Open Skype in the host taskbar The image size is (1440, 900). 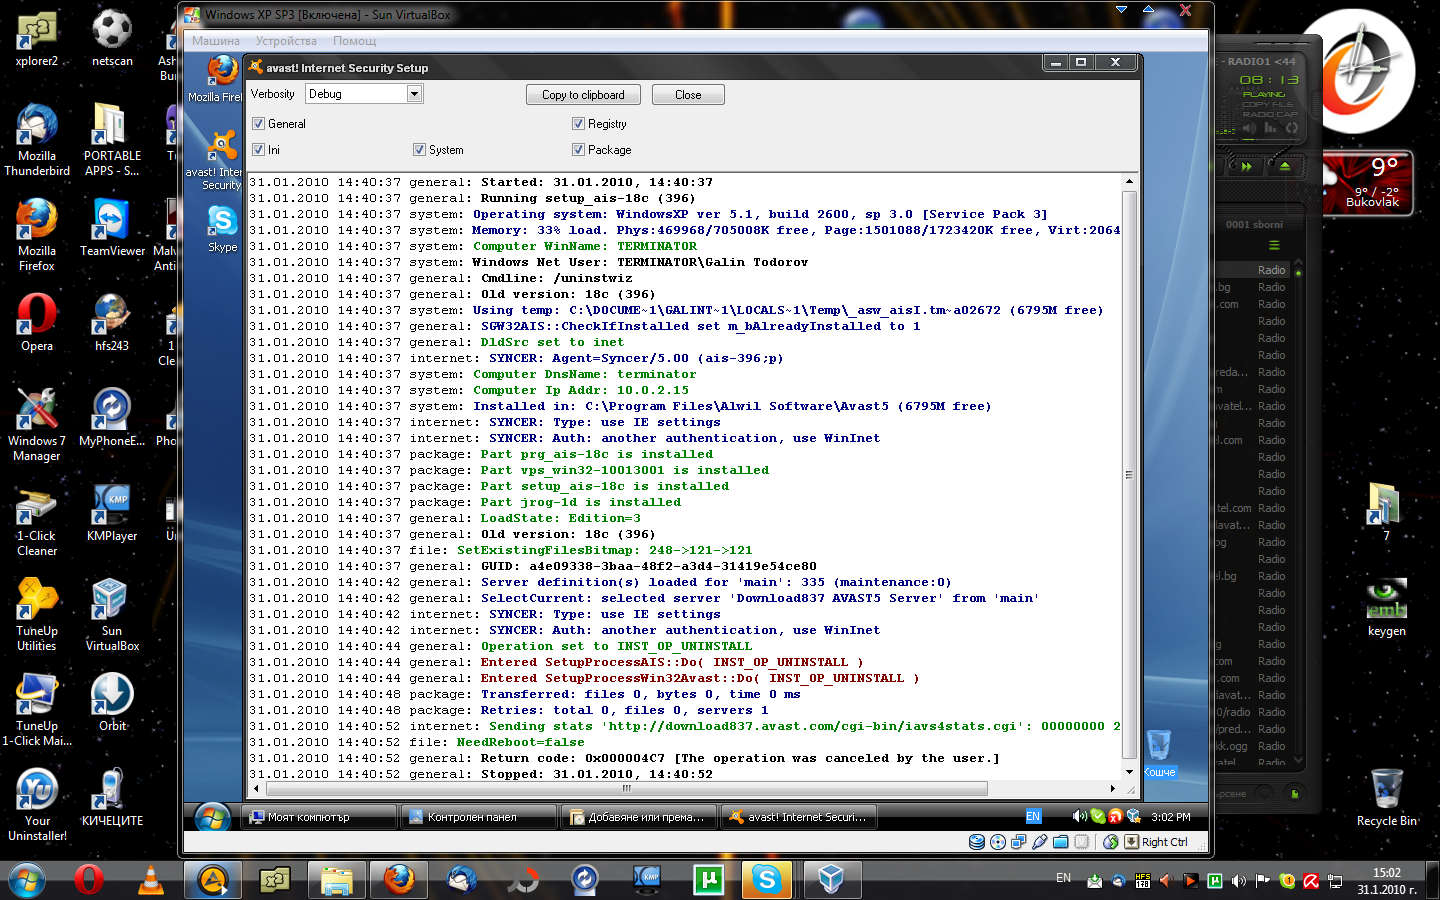click(767, 880)
